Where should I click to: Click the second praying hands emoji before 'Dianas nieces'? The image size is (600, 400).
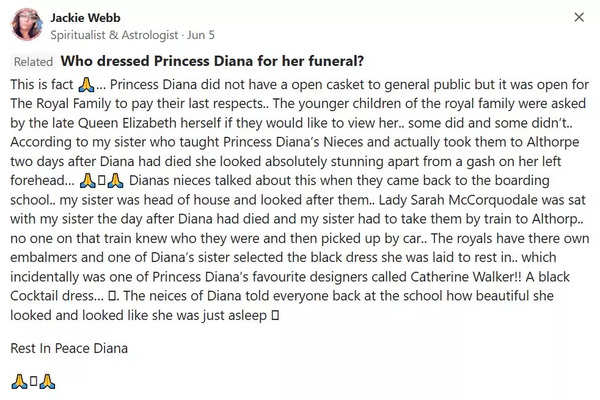pyautogui.click(x=115, y=181)
